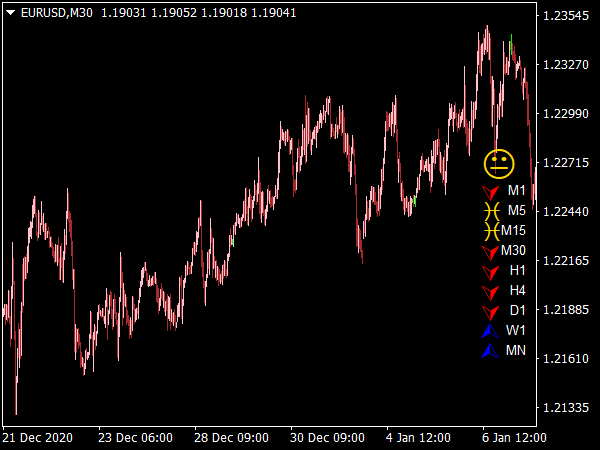Click the red down arrow next to H1
Screen dimensions: 600x450
[x=491, y=272]
